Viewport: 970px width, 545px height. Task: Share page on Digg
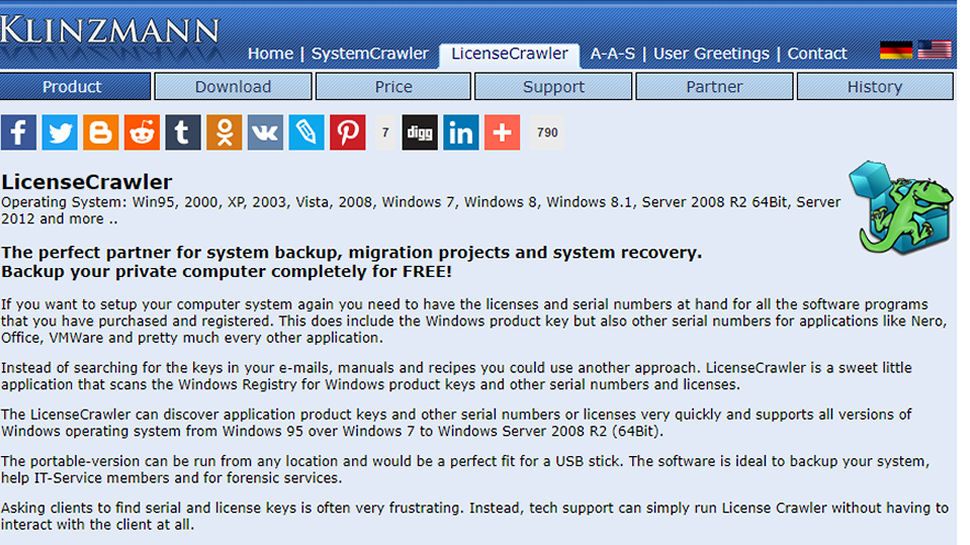tap(419, 132)
